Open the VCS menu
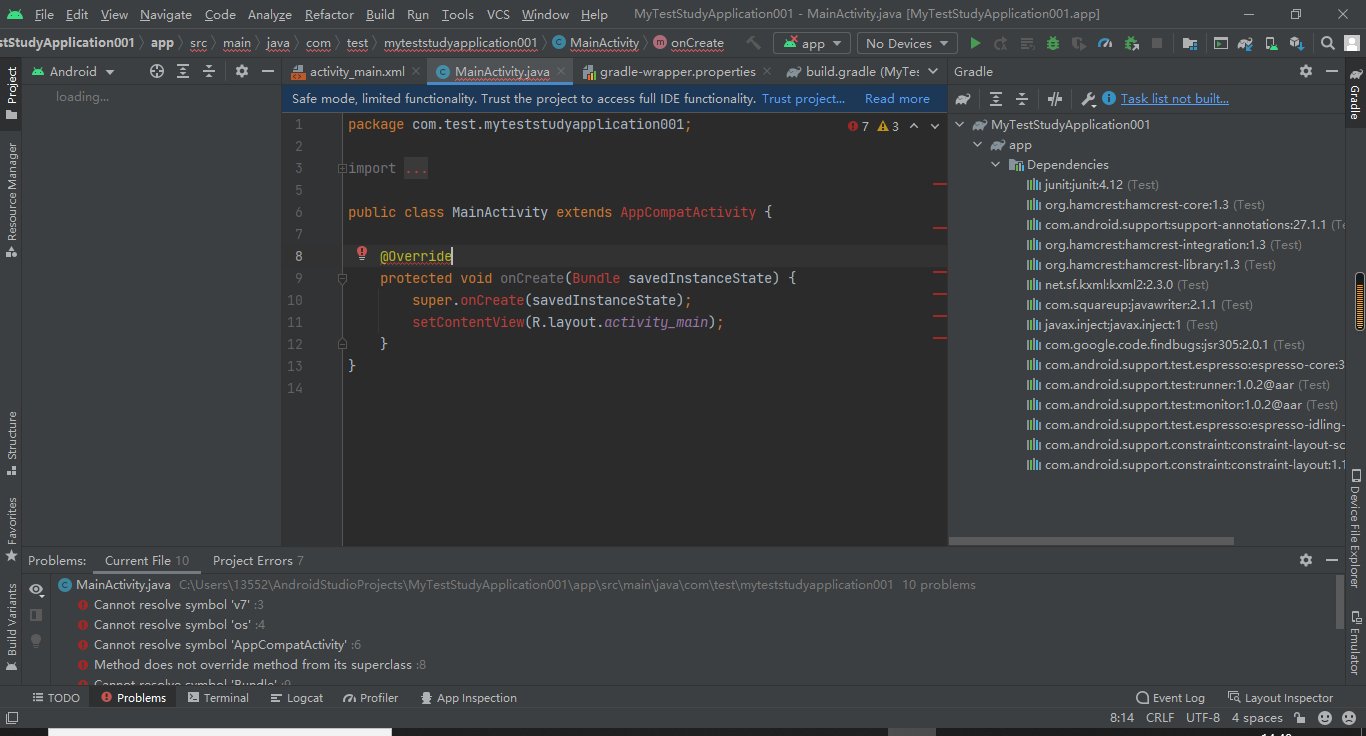1366x736 pixels. (x=498, y=14)
